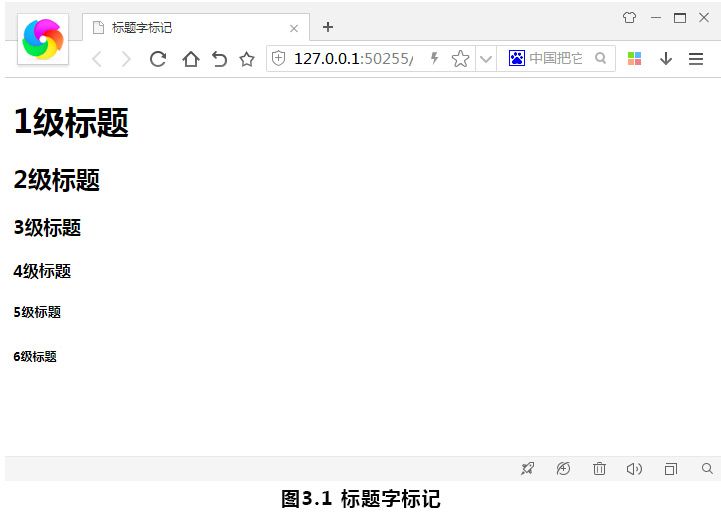Minimize the browser window

pos(656,18)
